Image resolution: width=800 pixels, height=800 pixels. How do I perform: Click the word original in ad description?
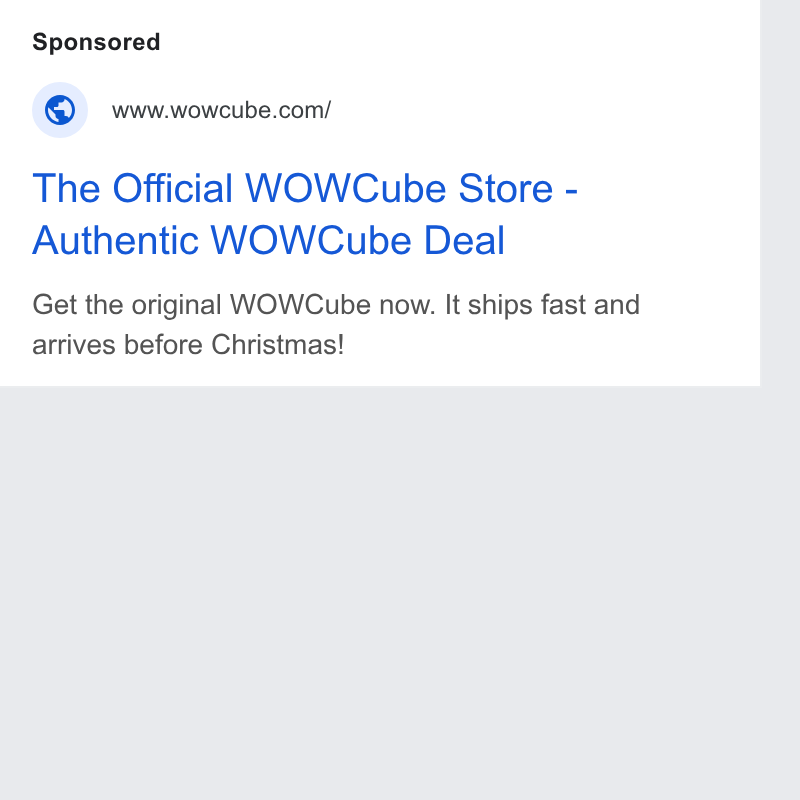(176, 305)
